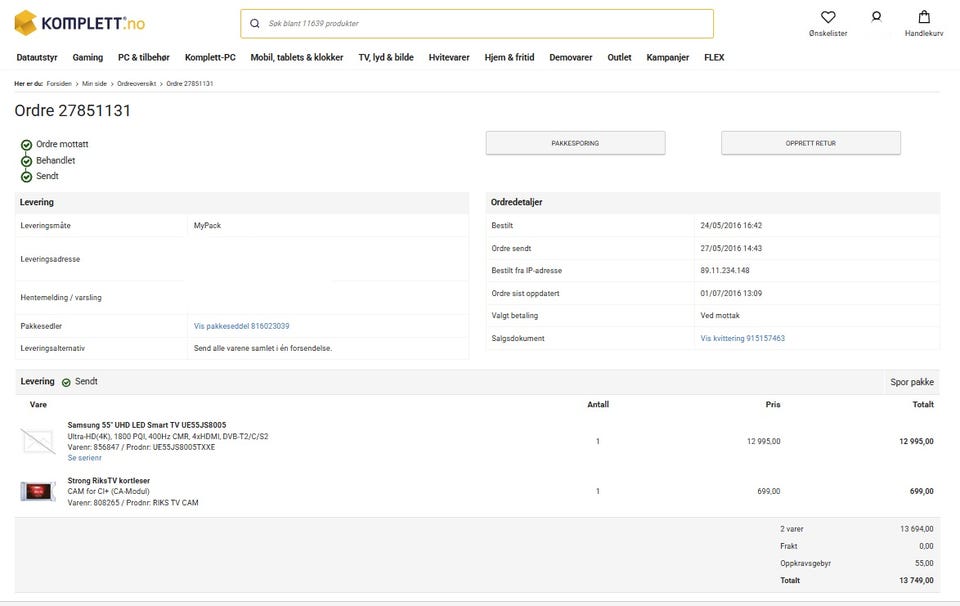
Task: Open the Hvitevarer menu
Action: click(449, 58)
